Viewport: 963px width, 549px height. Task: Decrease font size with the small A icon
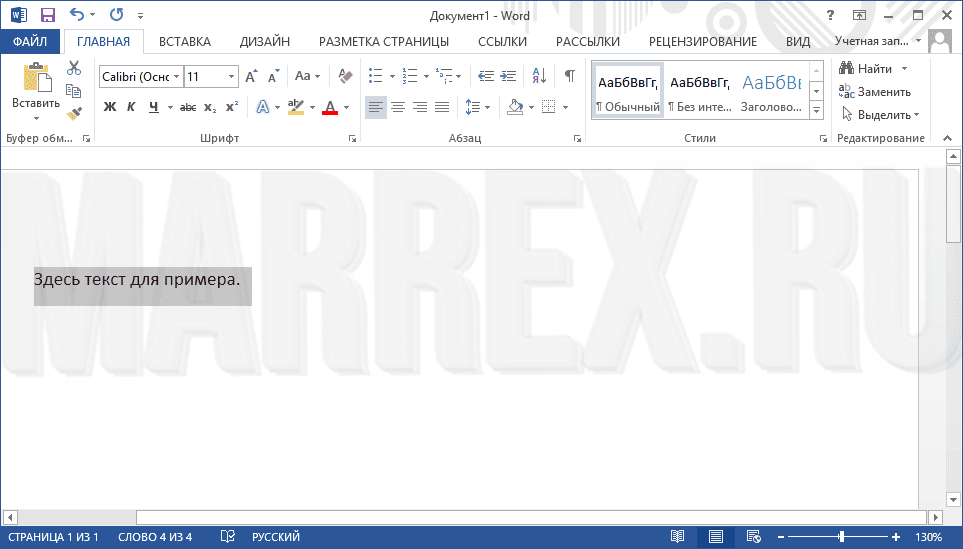coord(273,77)
